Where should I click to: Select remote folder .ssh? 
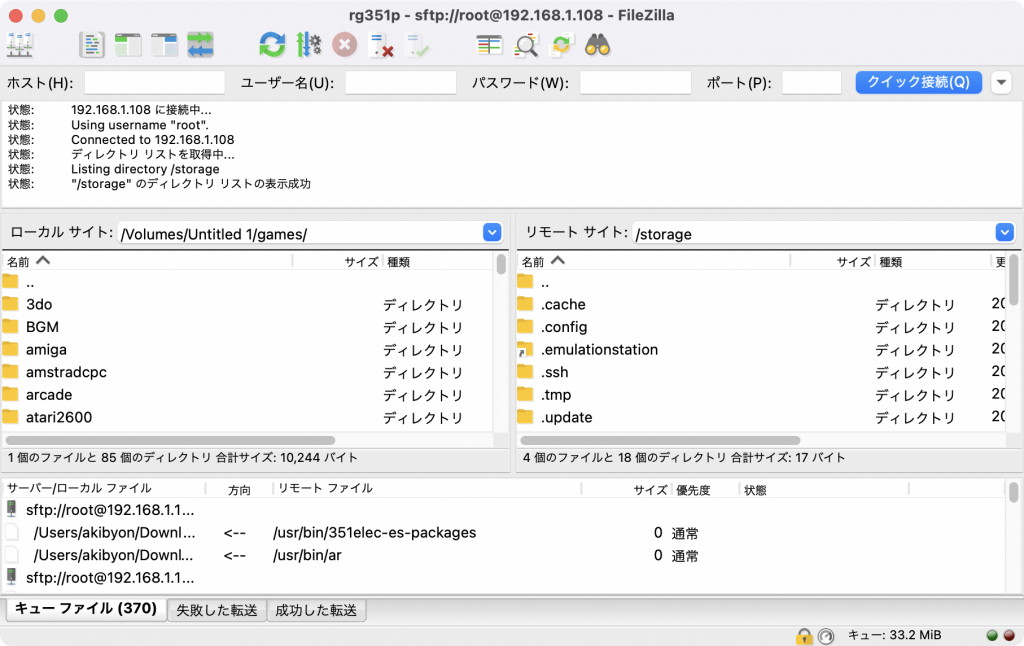click(x=761, y=372)
